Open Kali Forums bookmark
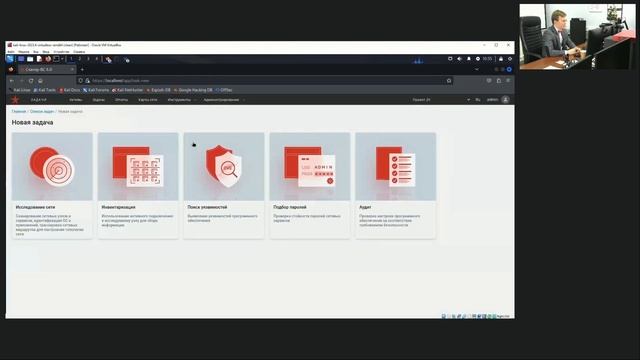 (x=96, y=90)
